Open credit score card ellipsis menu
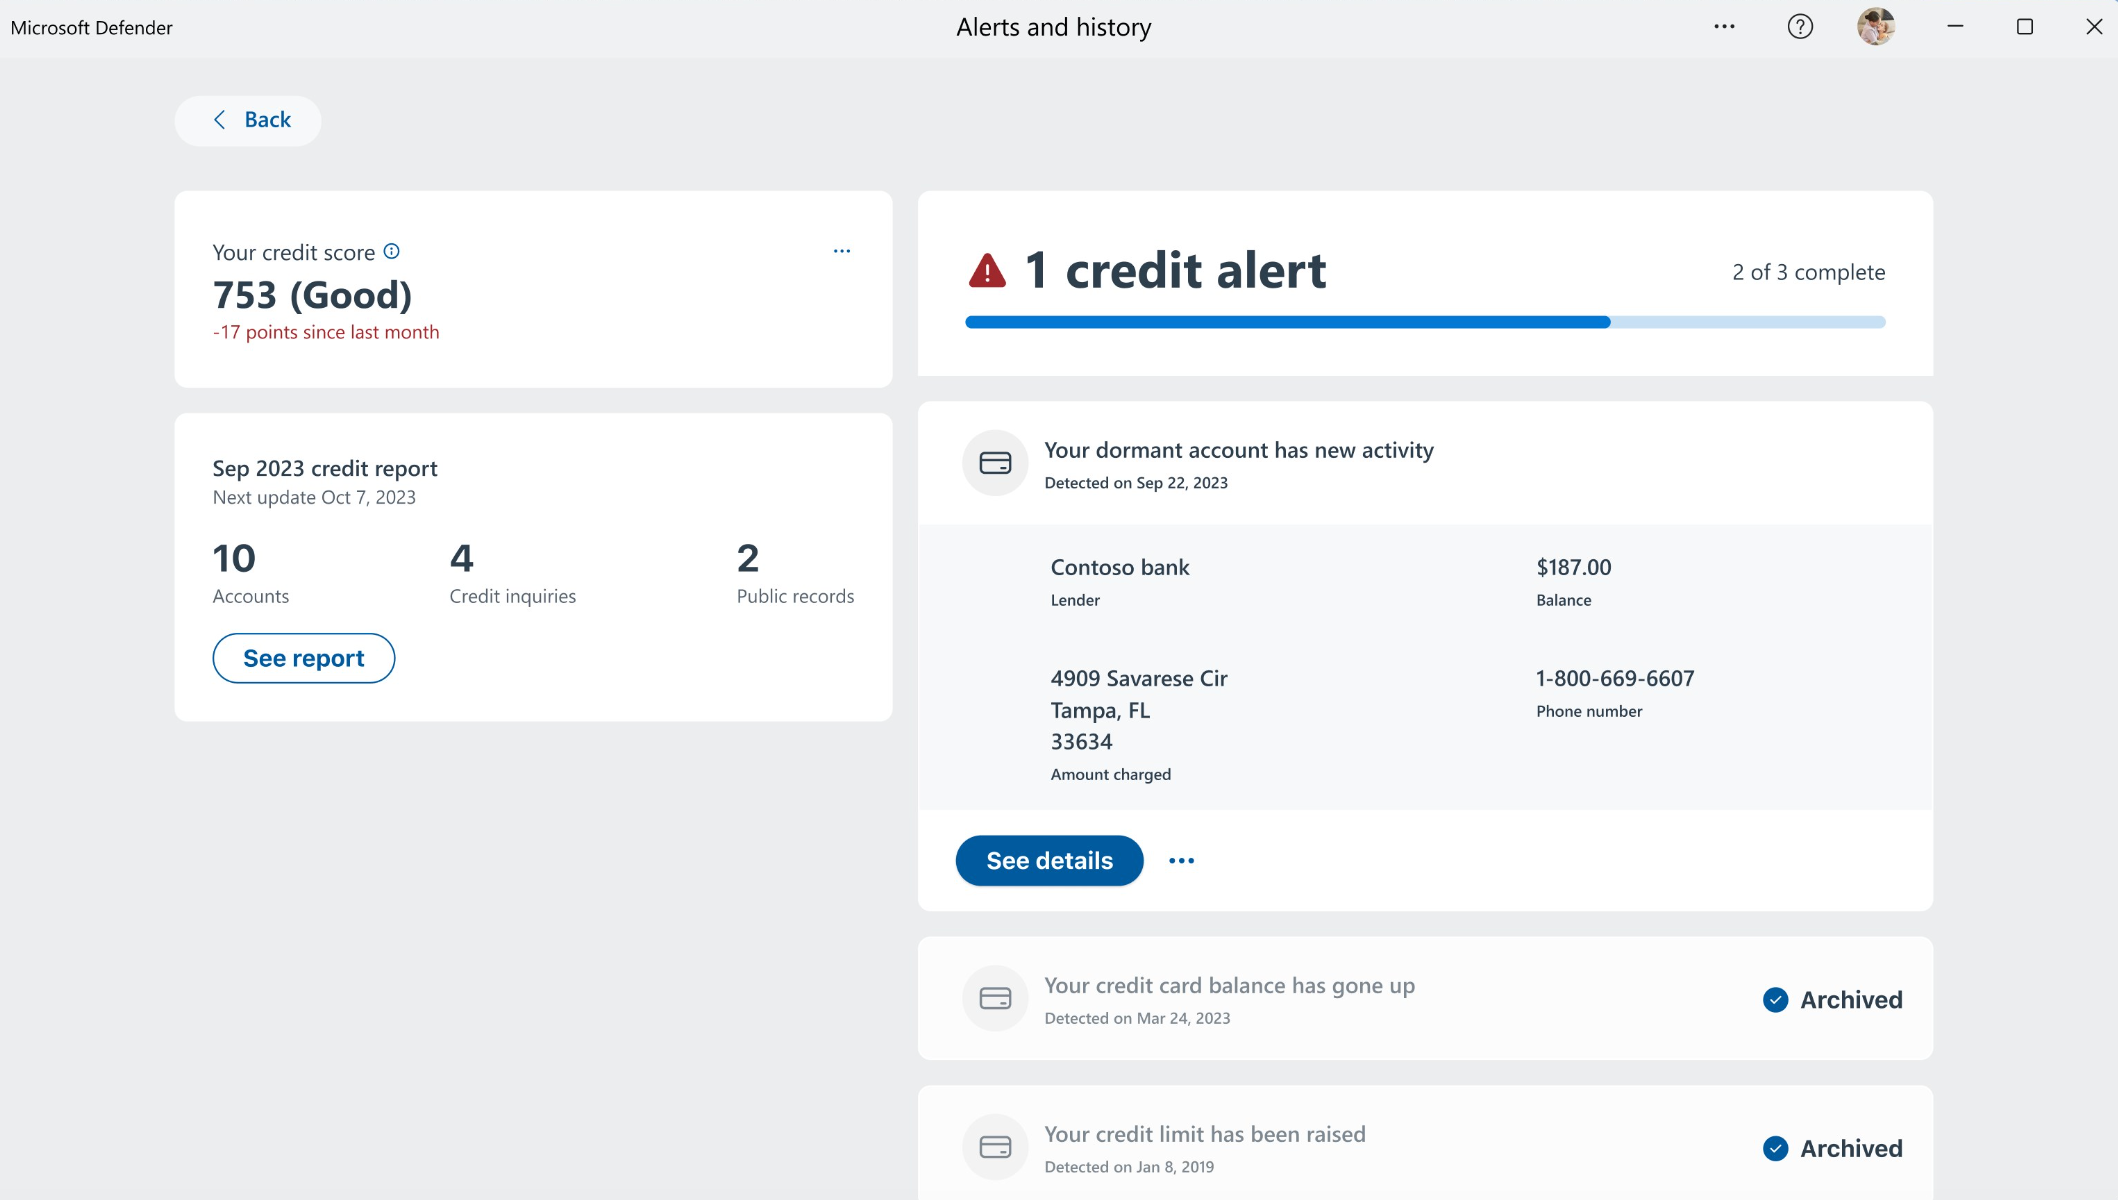Viewport: 2118px width, 1200px height. coord(842,251)
